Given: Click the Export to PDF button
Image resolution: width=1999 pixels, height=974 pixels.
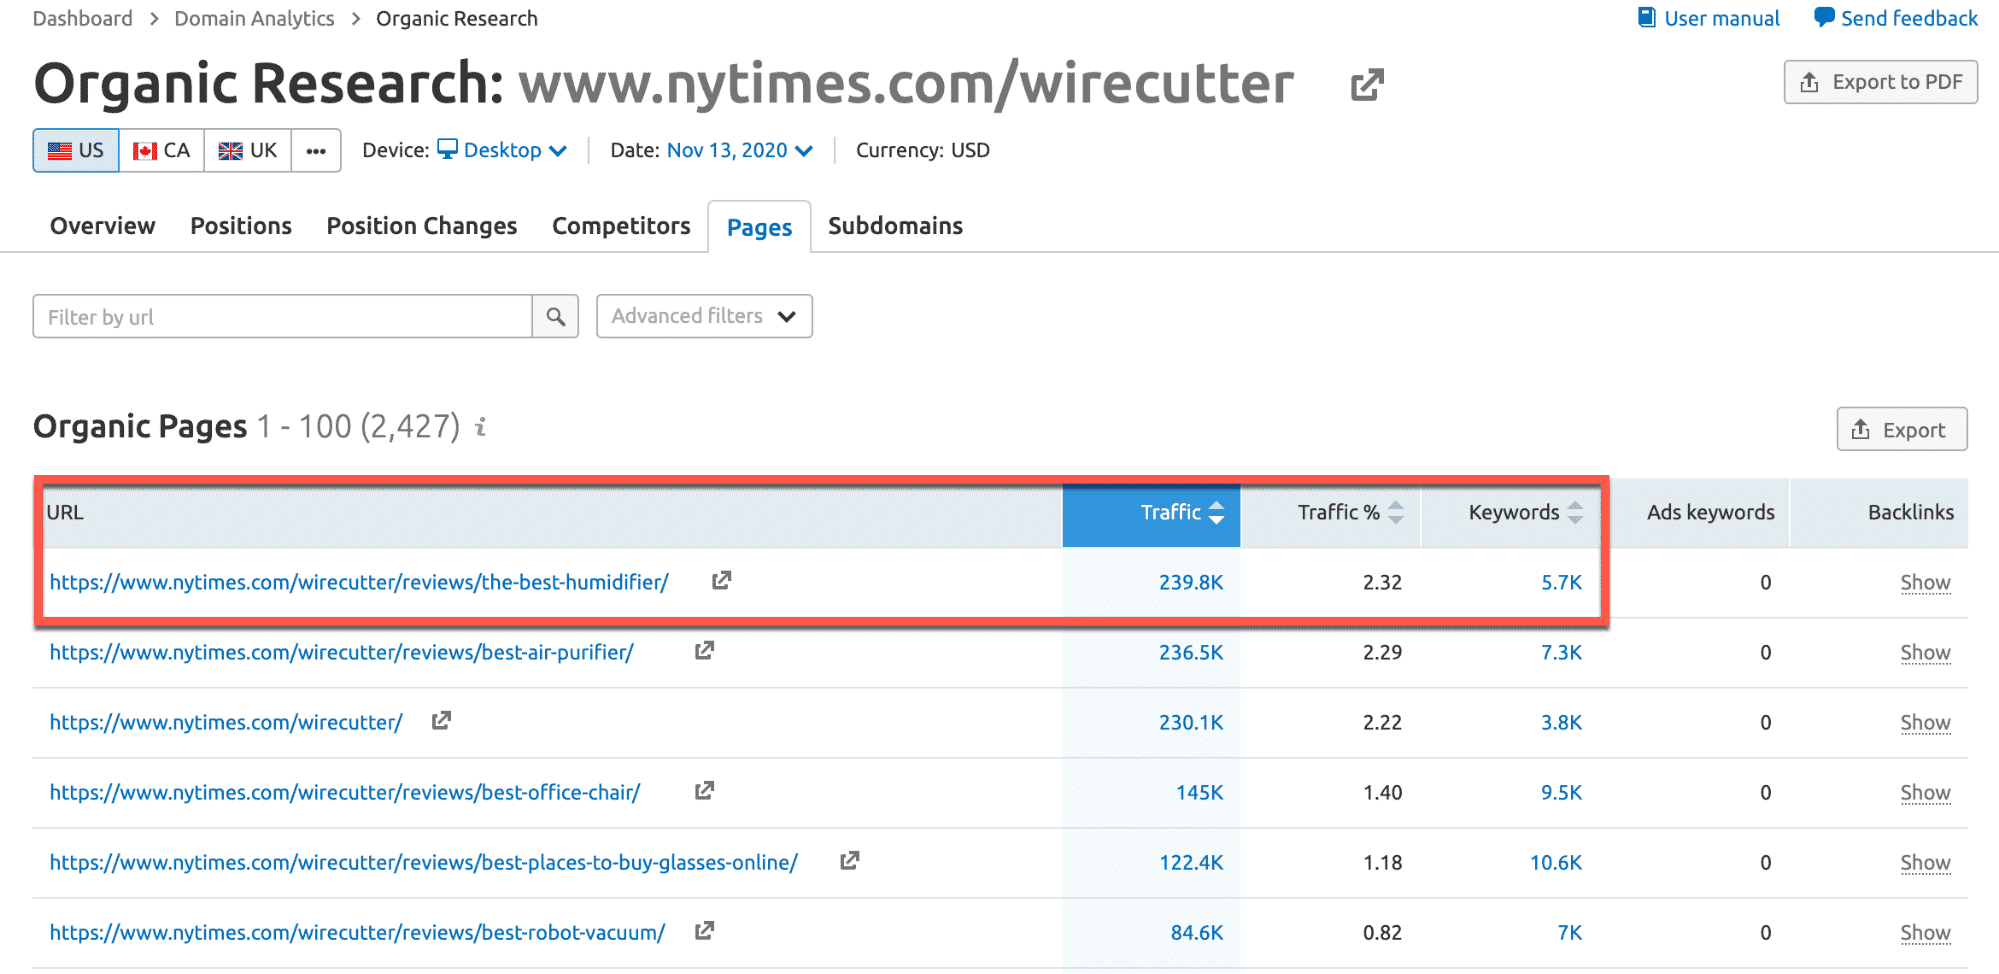Looking at the screenshot, I should pyautogui.click(x=1880, y=82).
